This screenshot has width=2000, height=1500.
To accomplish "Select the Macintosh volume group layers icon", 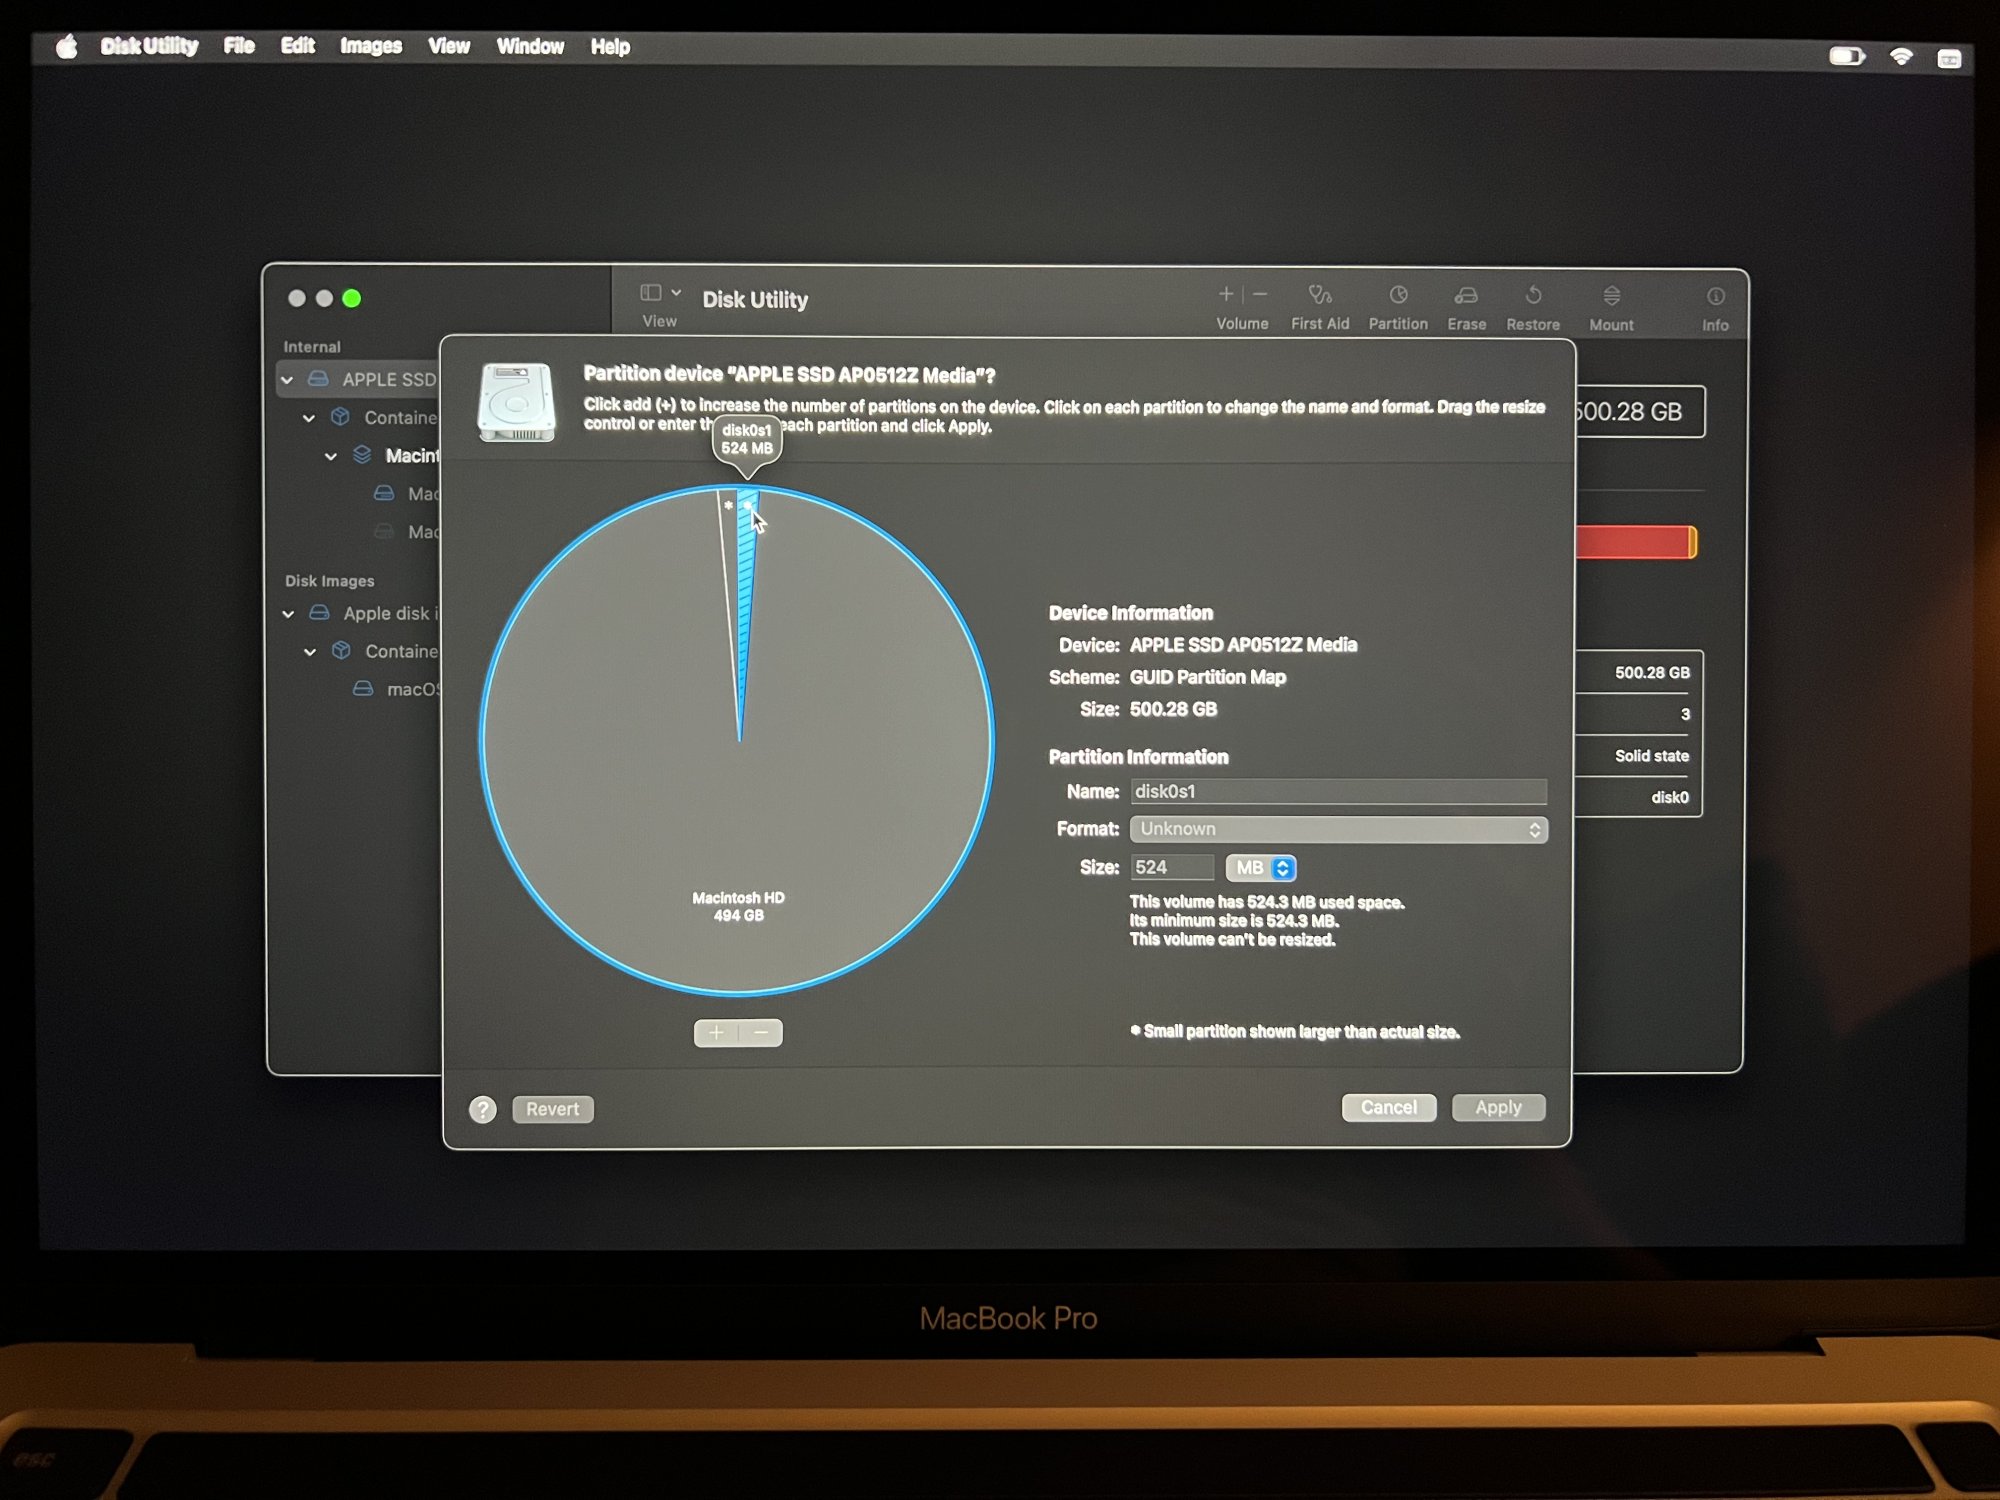I will pyautogui.click(x=362, y=455).
